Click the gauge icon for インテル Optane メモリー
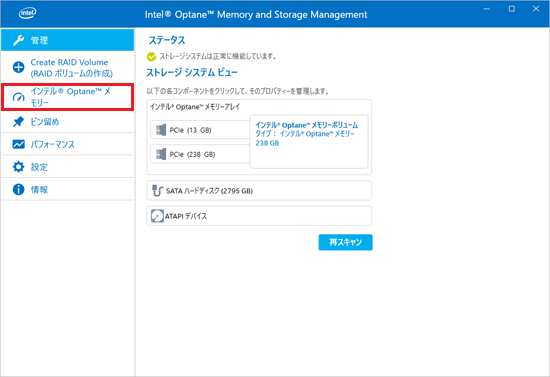The height and width of the screenshot is (377, 550). pos(19,97)
